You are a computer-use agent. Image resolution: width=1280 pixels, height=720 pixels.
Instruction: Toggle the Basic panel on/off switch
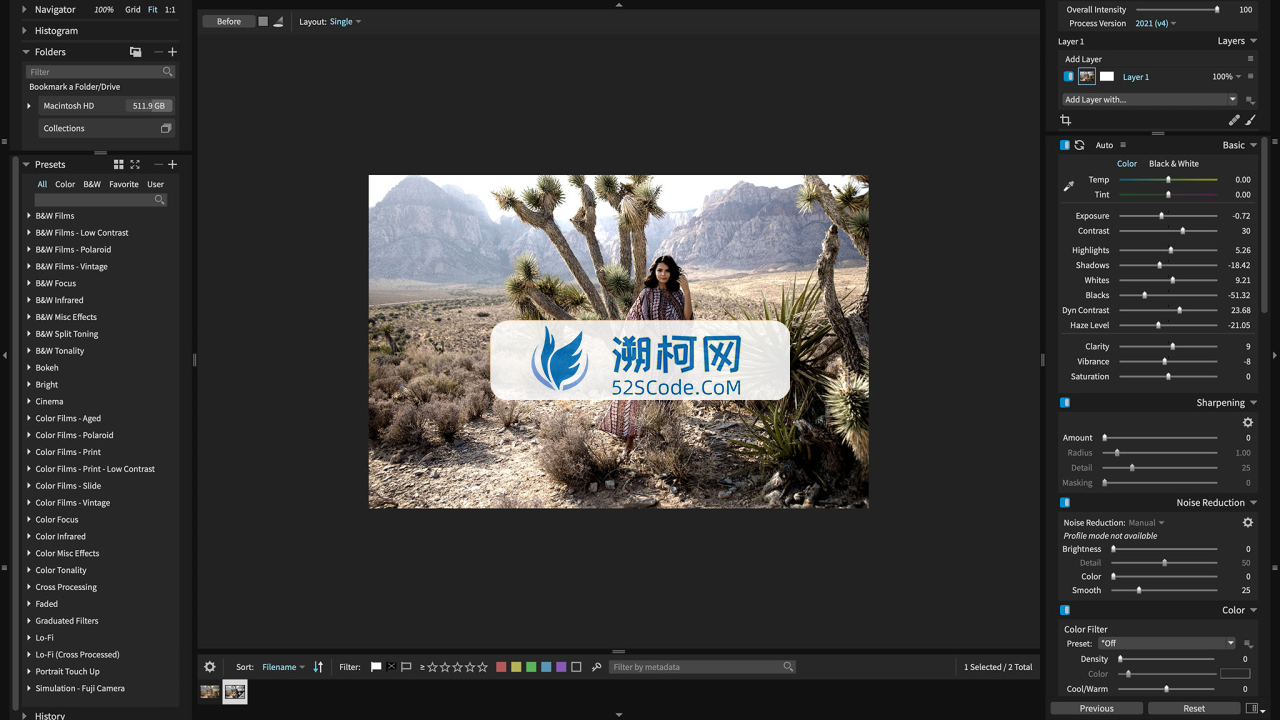(1065, 145)
